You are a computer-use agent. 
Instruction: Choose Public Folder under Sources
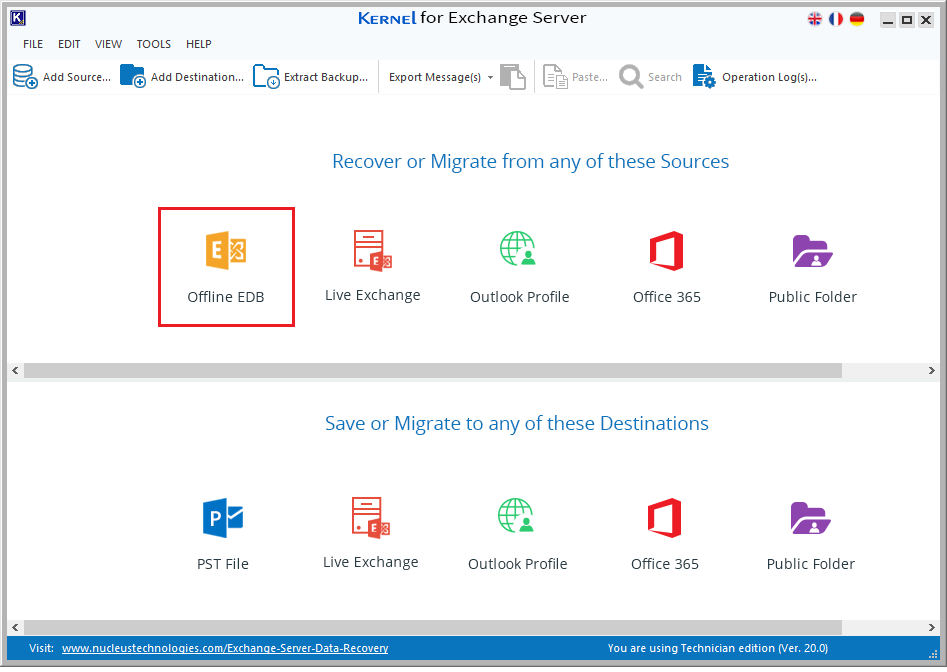(813, 268)
